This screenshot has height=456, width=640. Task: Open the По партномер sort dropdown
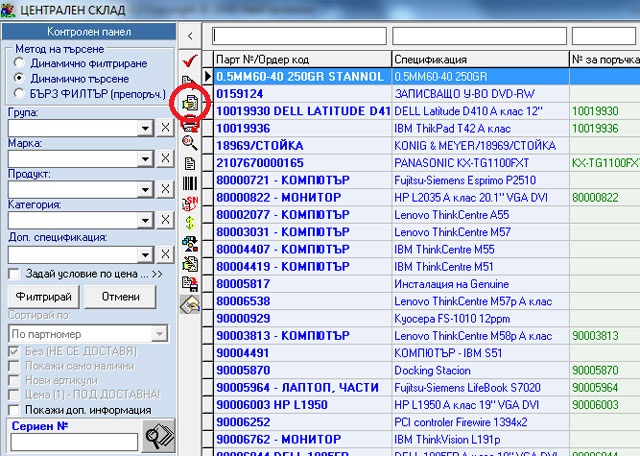point(160,334)
